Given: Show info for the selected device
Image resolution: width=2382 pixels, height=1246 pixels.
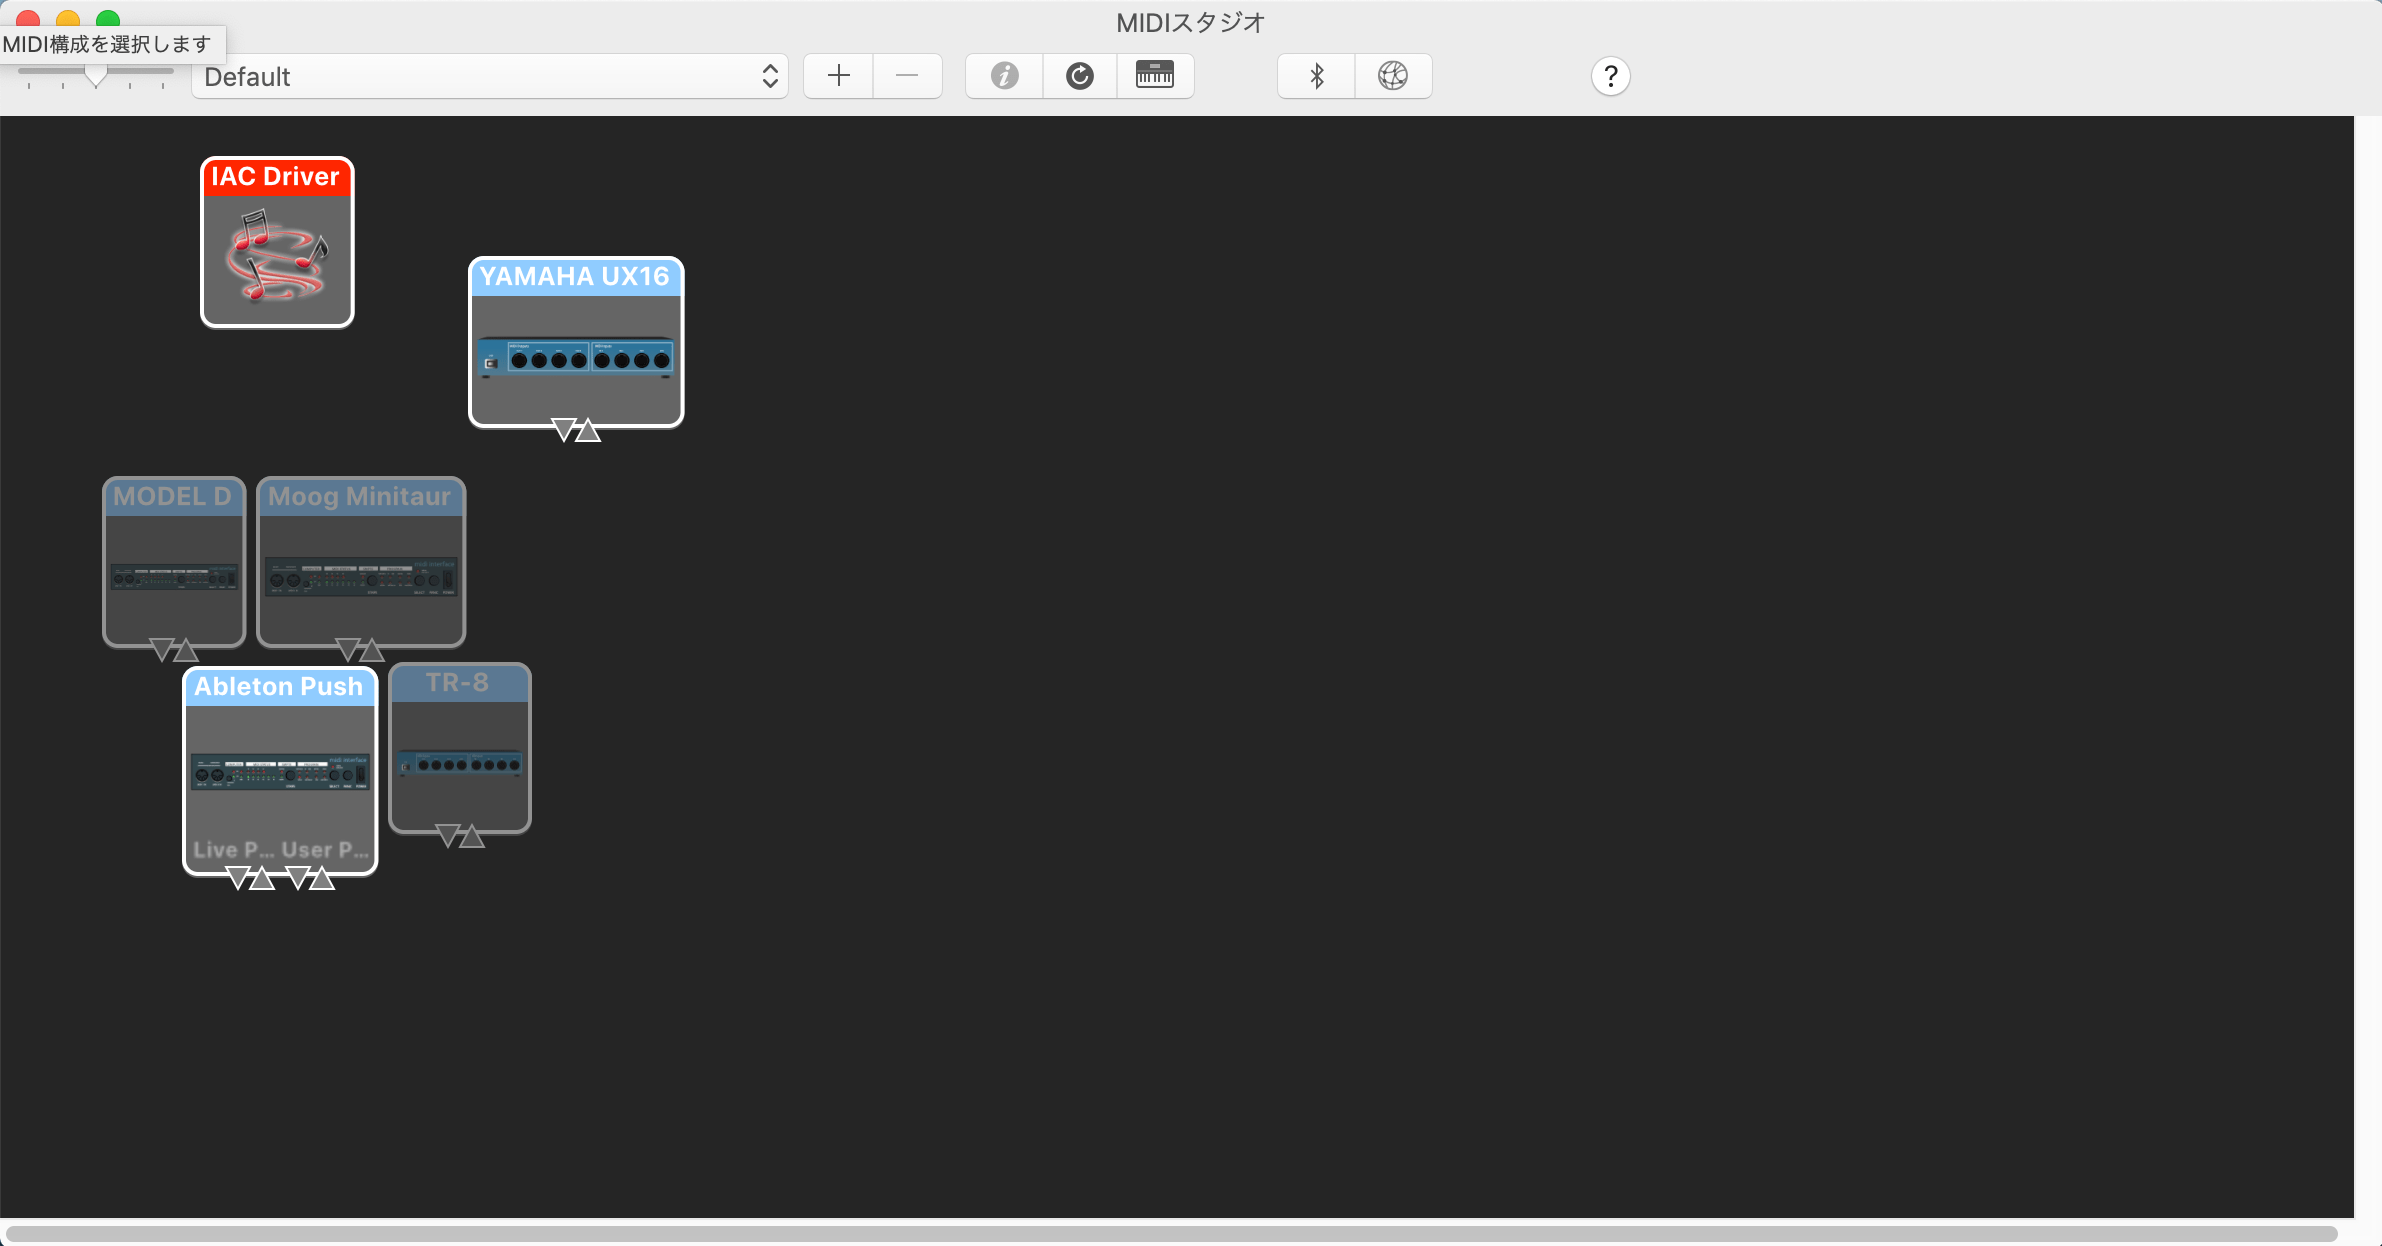Looking at the screenshot, I should pos(1004,76).
